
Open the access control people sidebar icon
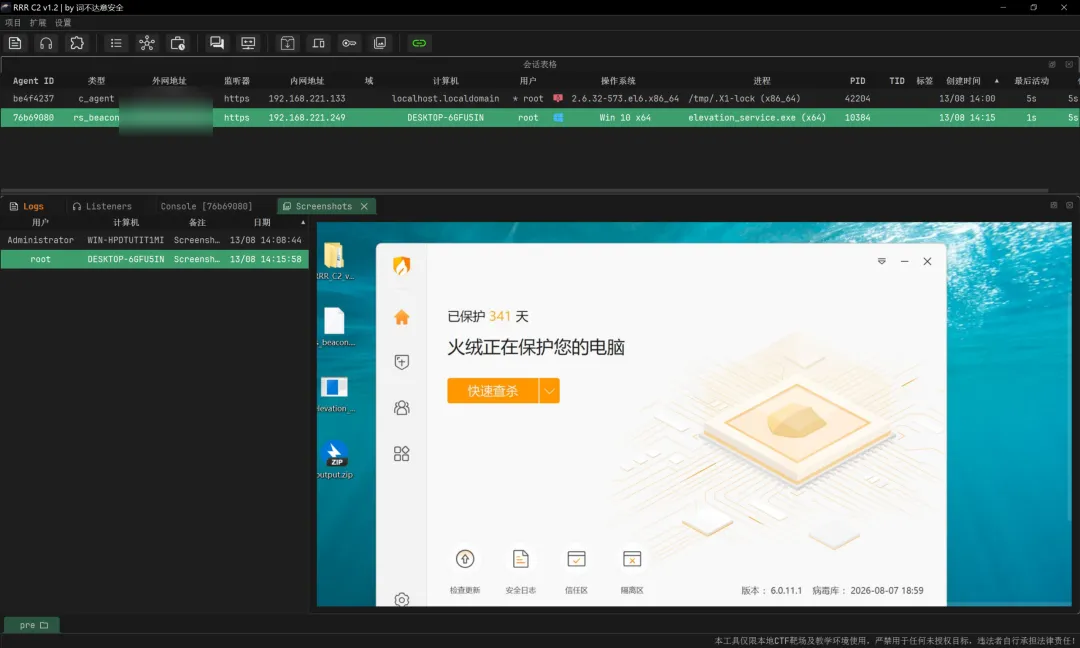click(x=402, y=408)
